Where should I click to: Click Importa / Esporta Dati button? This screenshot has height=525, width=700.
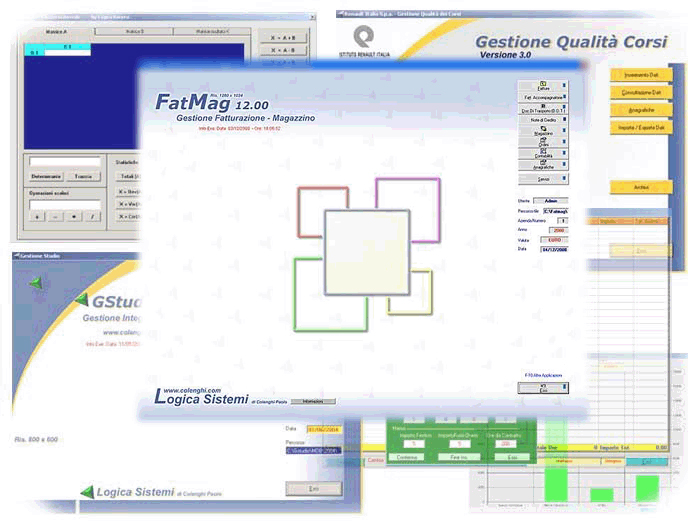pyautogui.click(x=641, y=128)
